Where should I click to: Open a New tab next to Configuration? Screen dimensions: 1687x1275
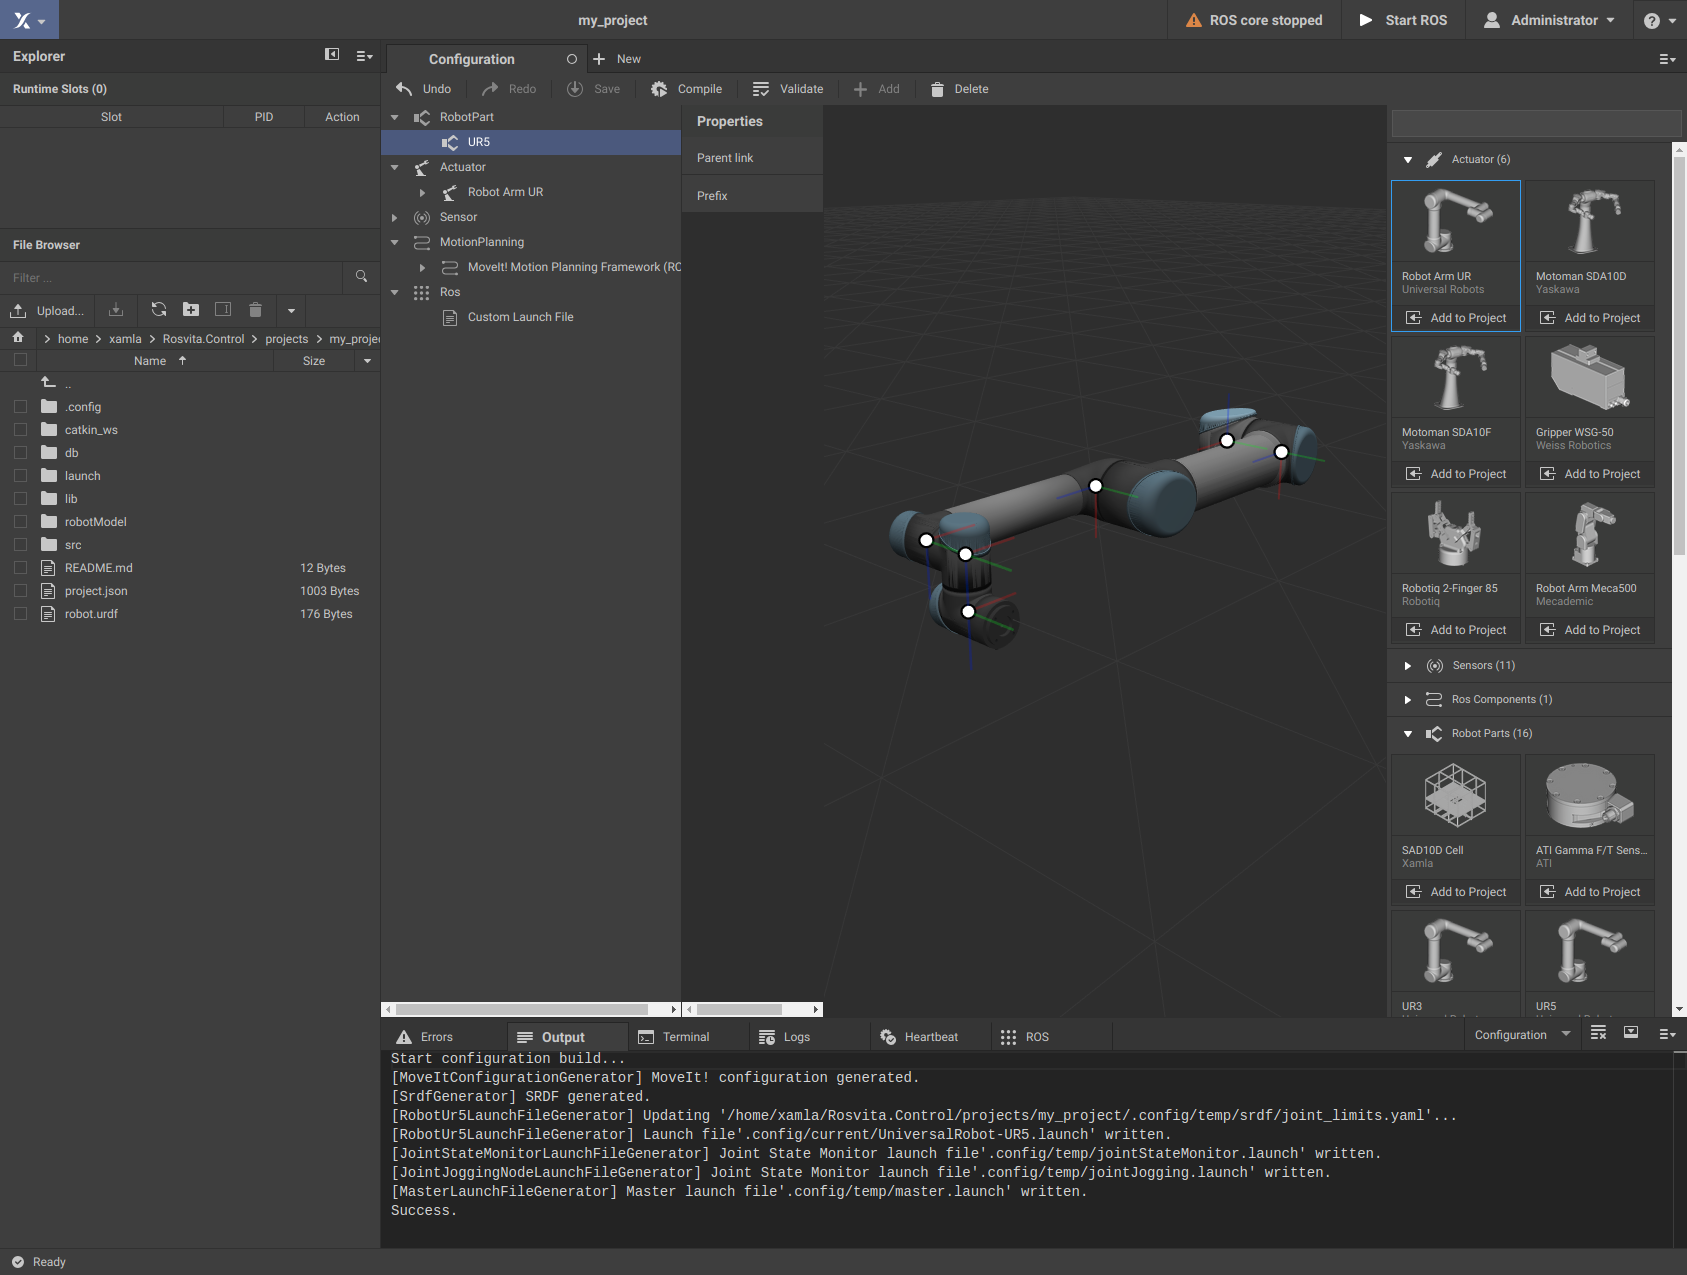tap(617, 59)
